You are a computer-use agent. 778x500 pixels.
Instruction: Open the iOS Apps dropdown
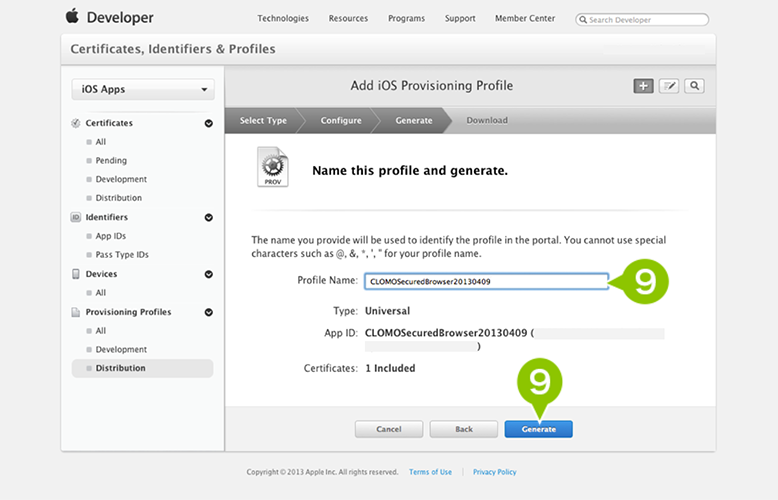[x=143, y=89]
